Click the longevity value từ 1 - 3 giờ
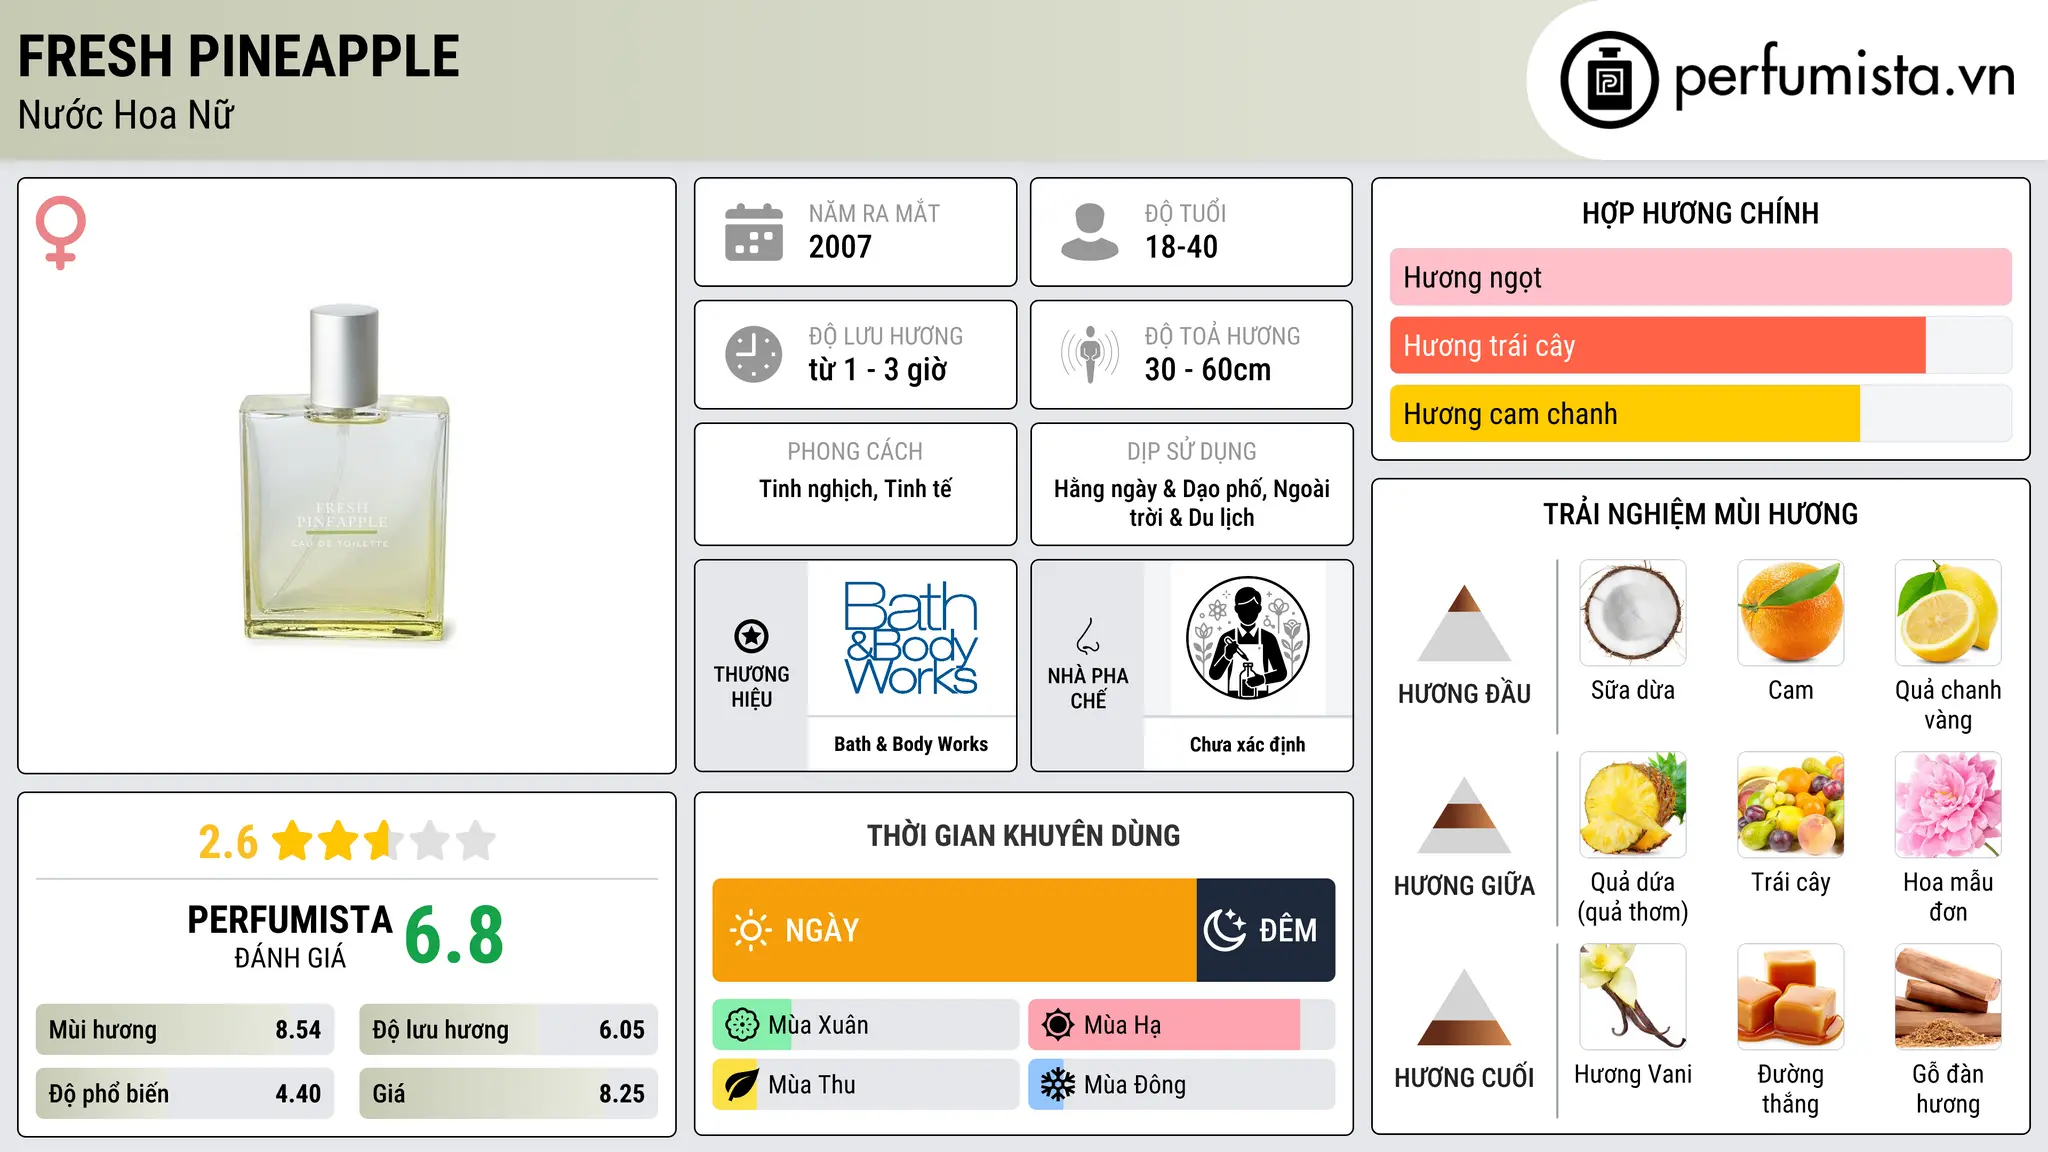Image resolution: width=2048 pixels, height=1152 pixels. coord(878,370)
